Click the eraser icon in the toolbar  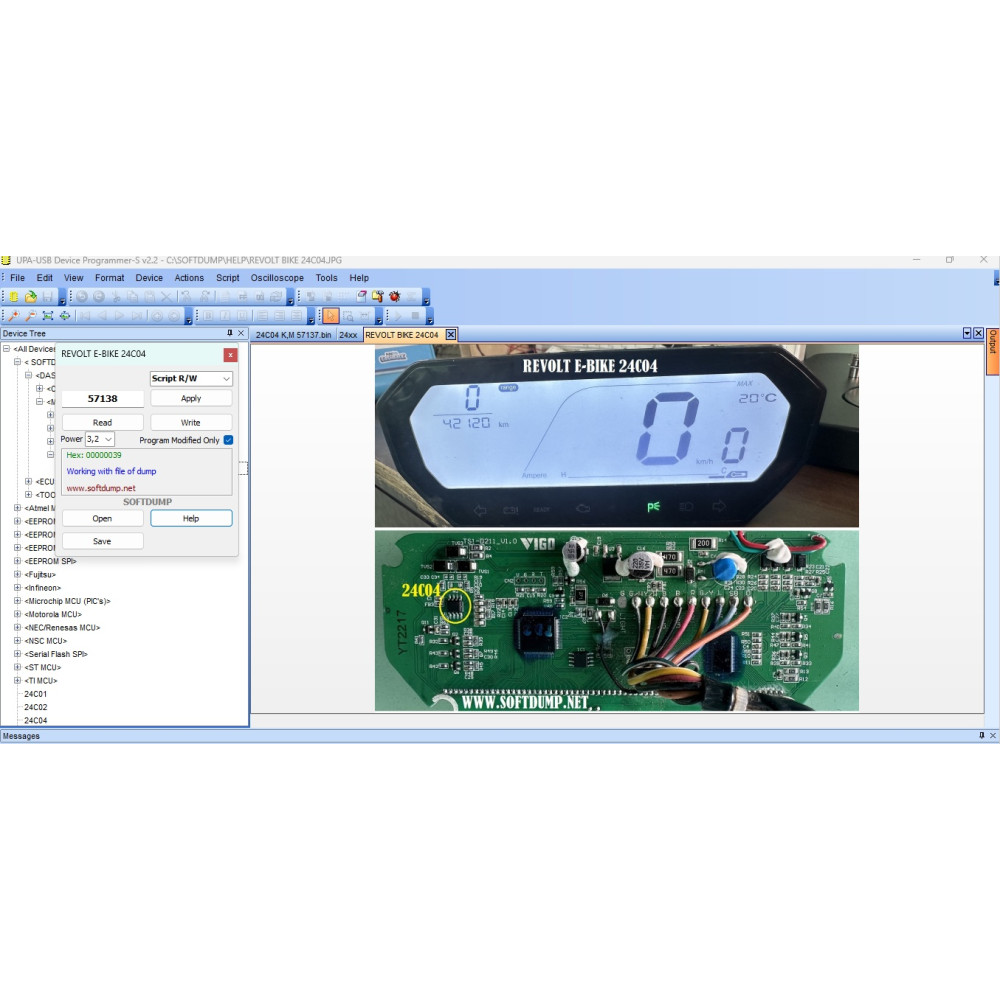click(362, 297)
